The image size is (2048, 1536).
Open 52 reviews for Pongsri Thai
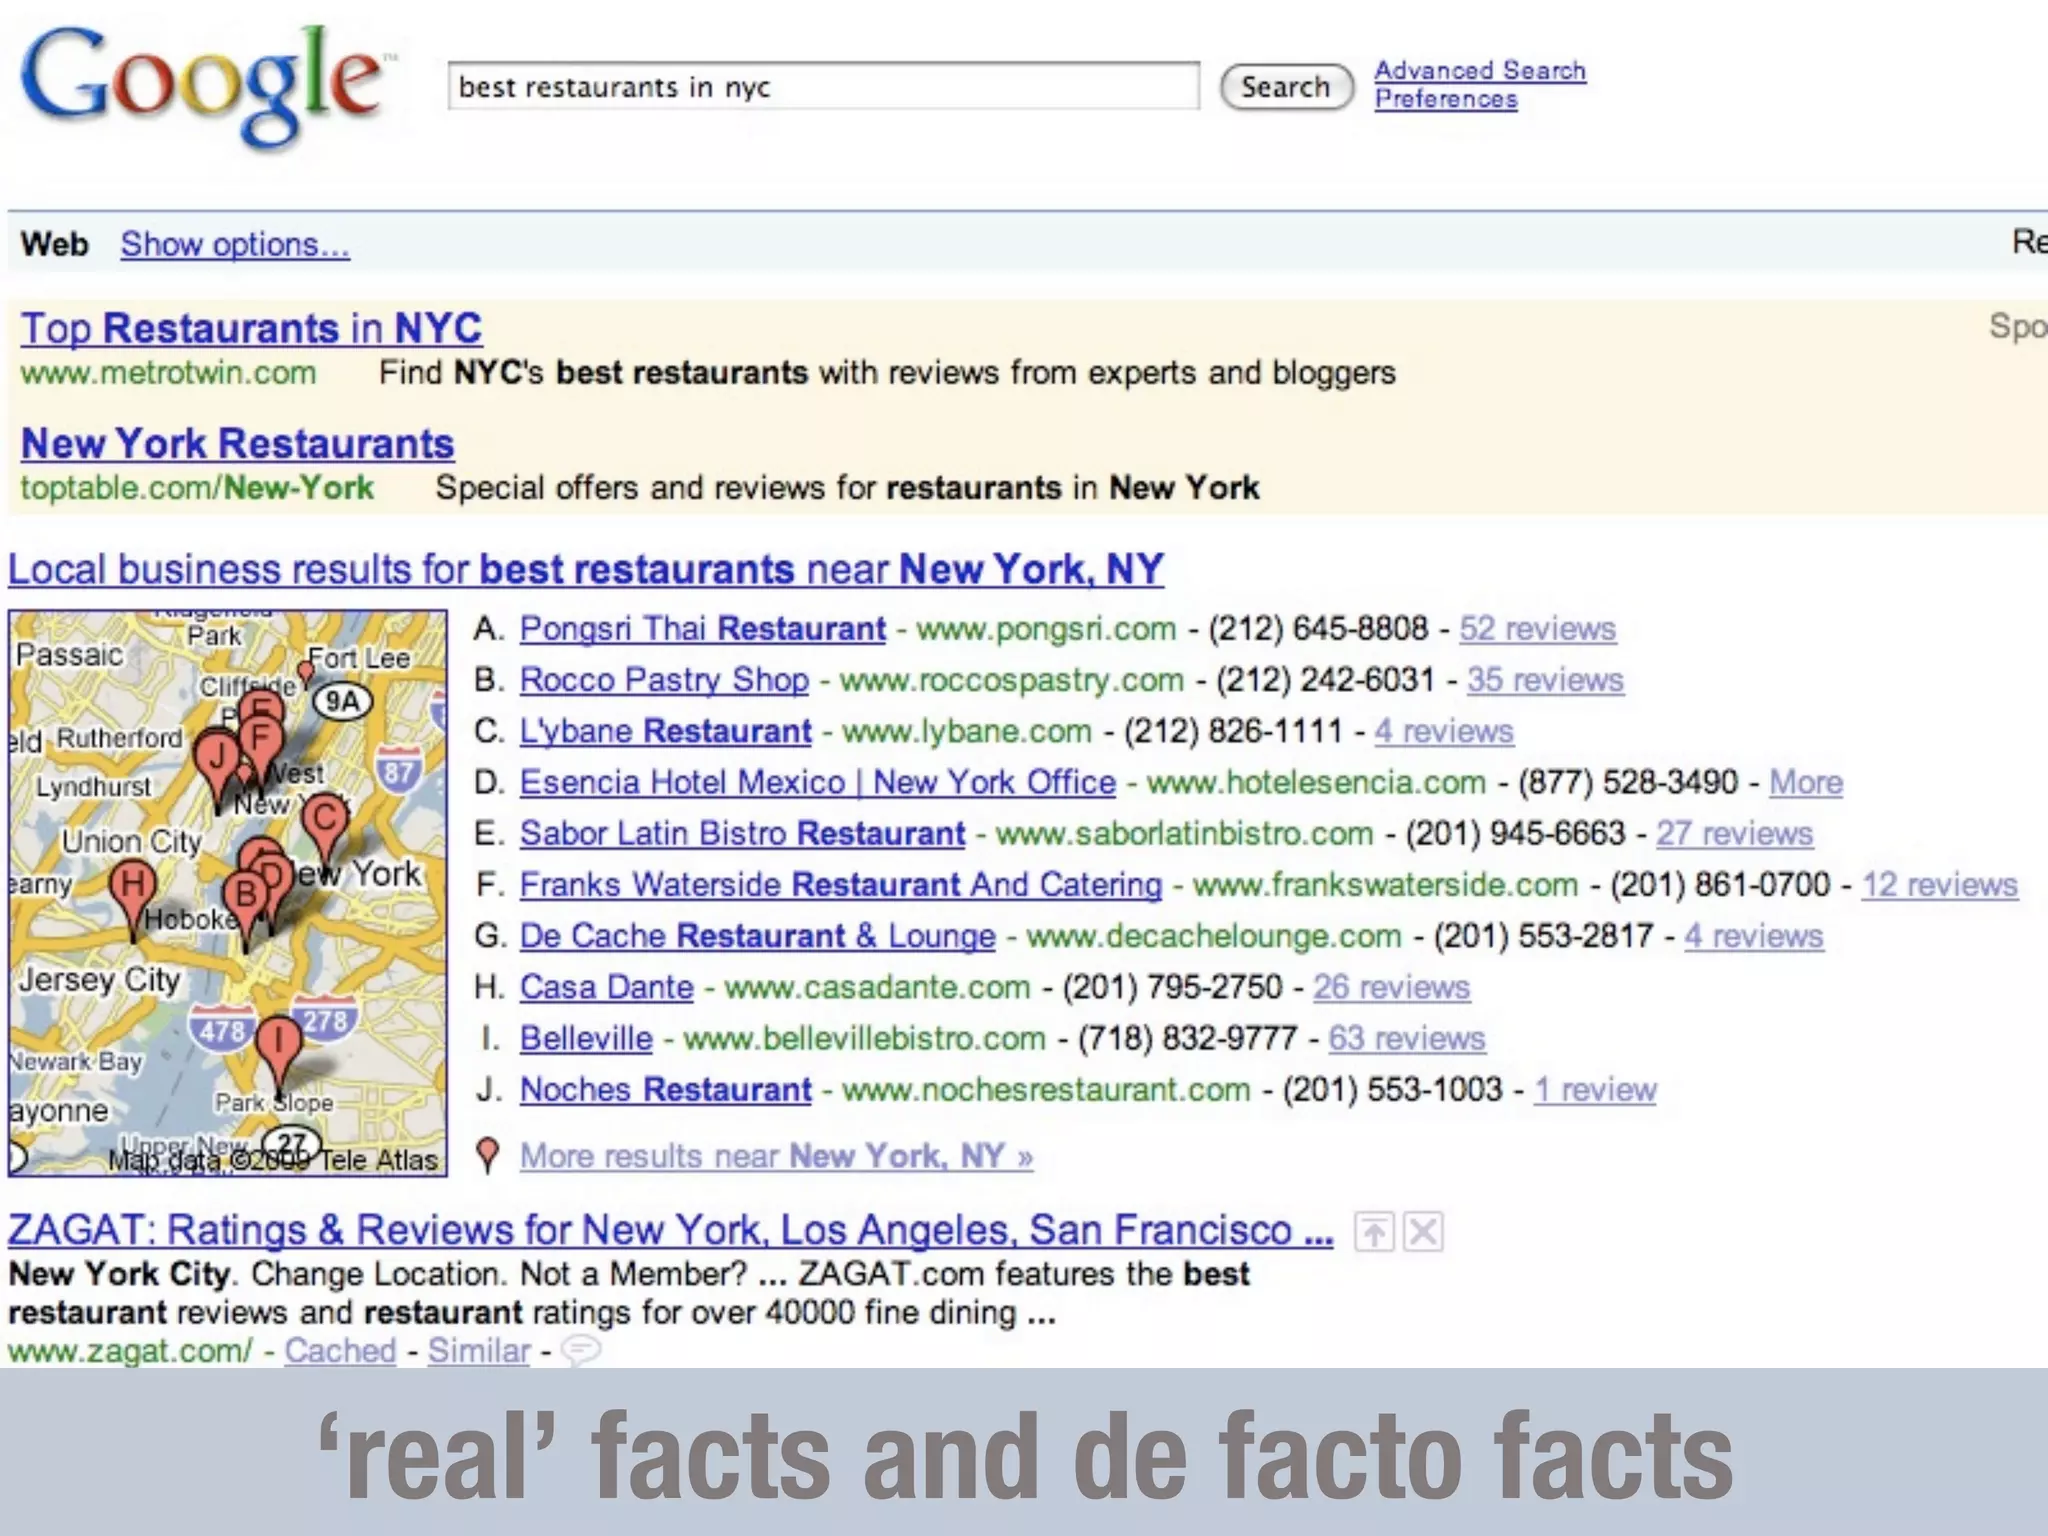(x=1537, y=628)
